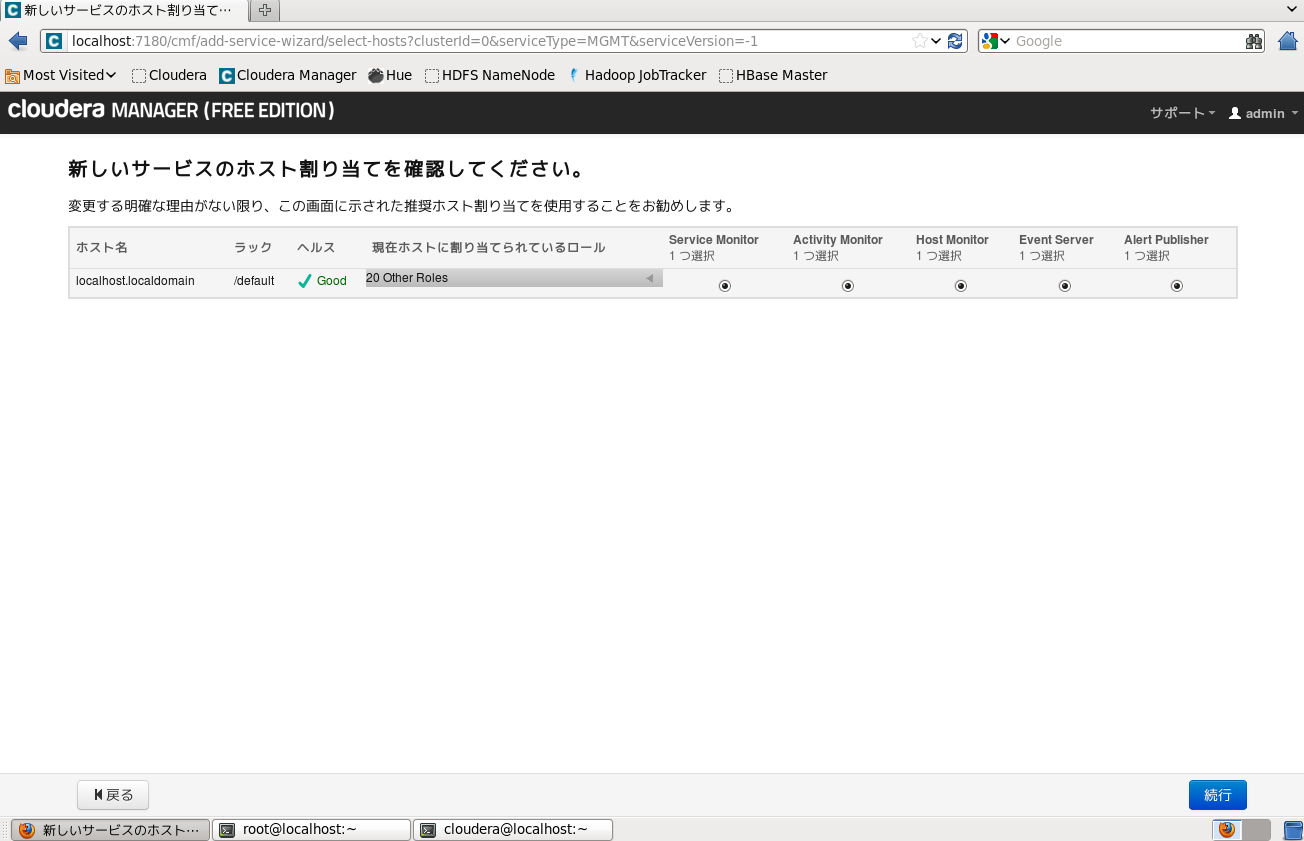The height and width of the screenshot is (841, 1304).
Task: Expand the 20 Other Roles list
Action: pos(514,278)
